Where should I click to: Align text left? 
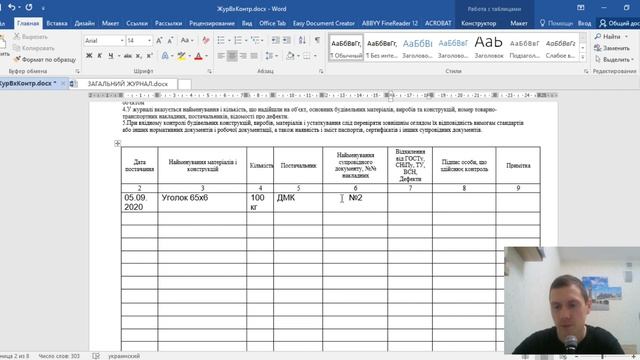coord(221,56)
